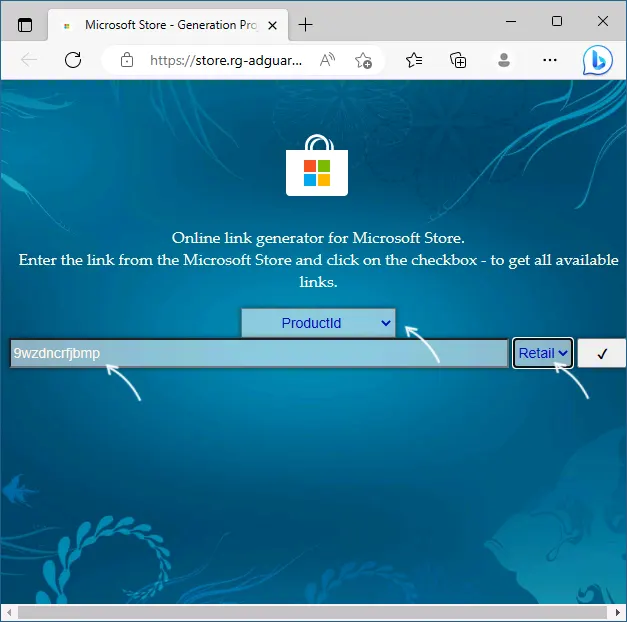View site information lock icon
Image resolution: width=627 pixels, height=622 pixels.
(127, 60)
